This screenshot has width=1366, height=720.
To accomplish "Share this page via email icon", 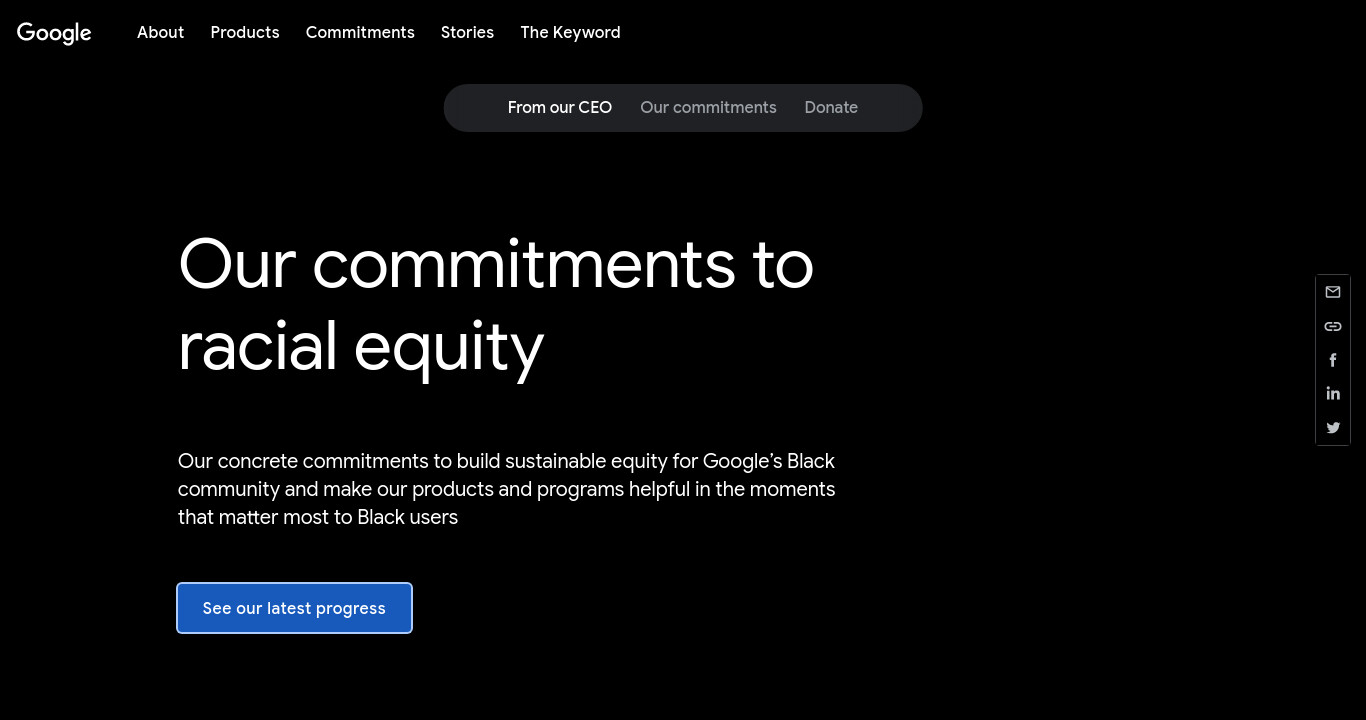I will click(x=1333, y=292).
